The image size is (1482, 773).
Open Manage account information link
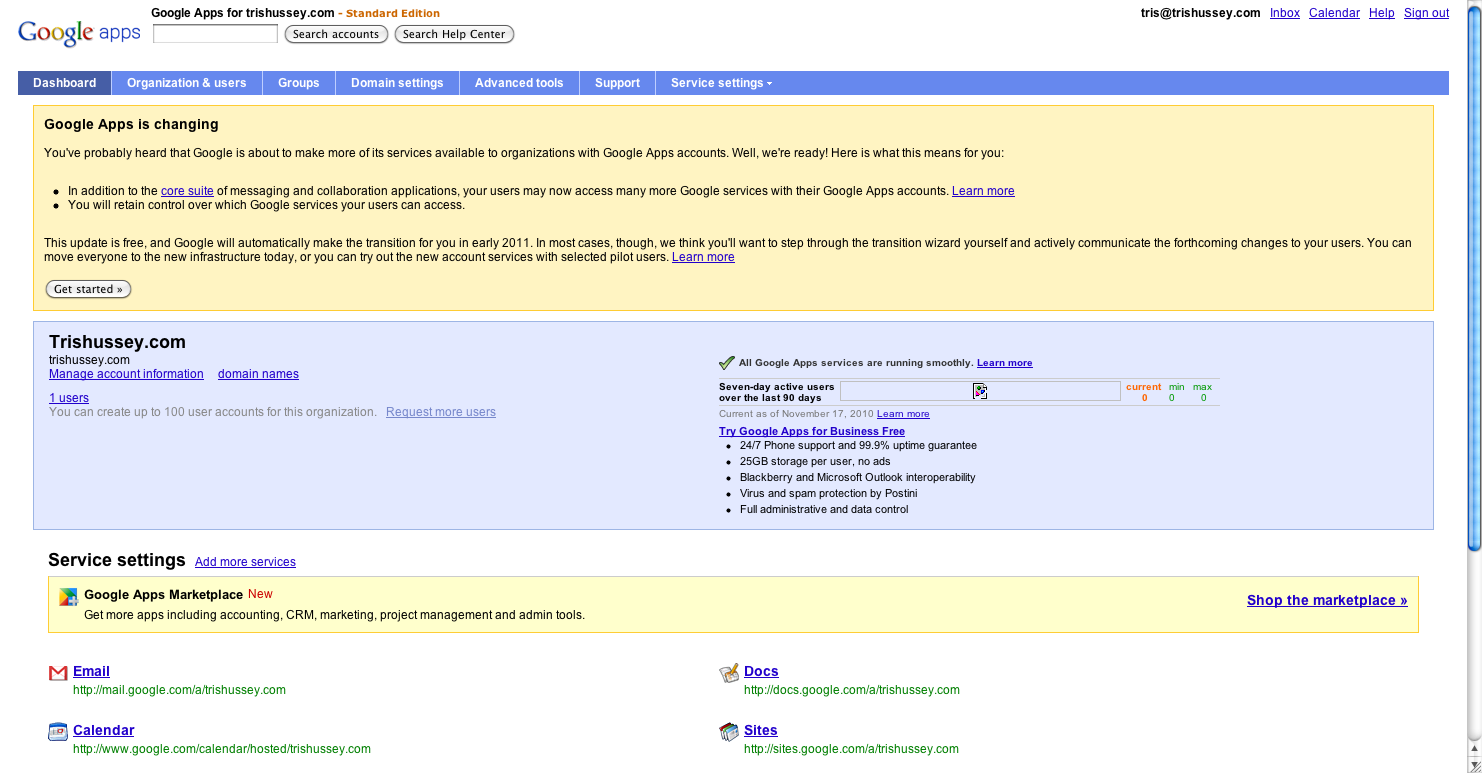tap(126, 374)
